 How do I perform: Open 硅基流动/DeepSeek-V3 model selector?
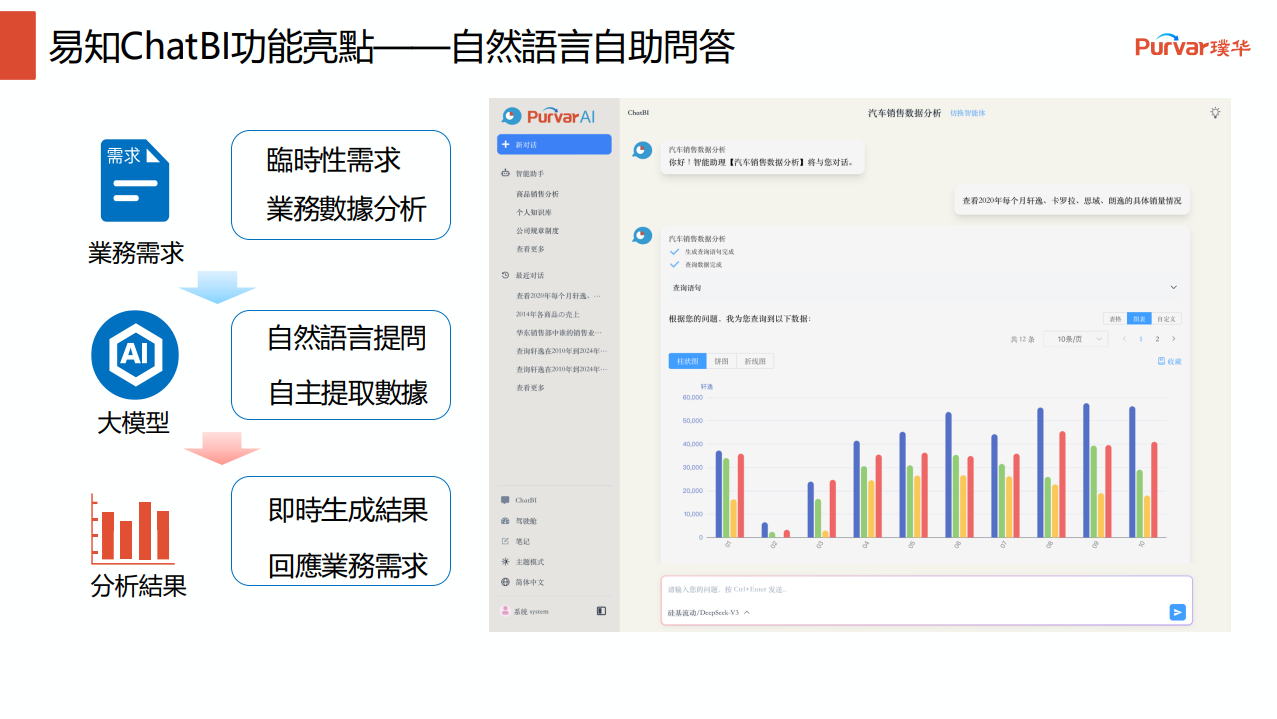(709, 612)
